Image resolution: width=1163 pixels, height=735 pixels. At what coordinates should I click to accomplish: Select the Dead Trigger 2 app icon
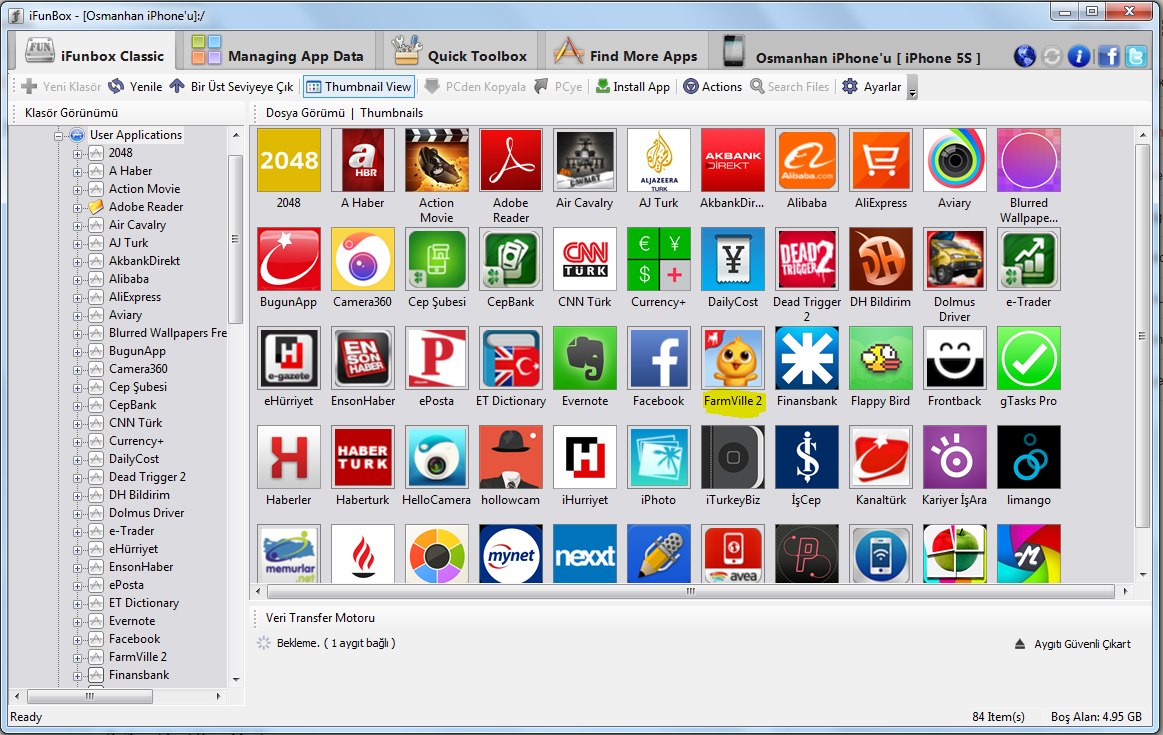(806, 259)
